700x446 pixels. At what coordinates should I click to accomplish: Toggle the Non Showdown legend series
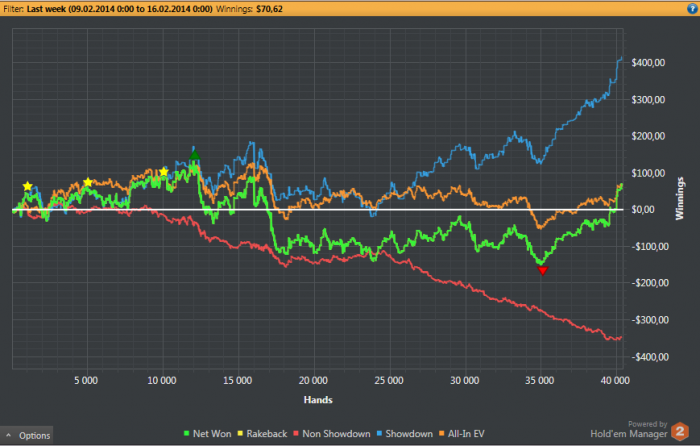coord(332,433)
